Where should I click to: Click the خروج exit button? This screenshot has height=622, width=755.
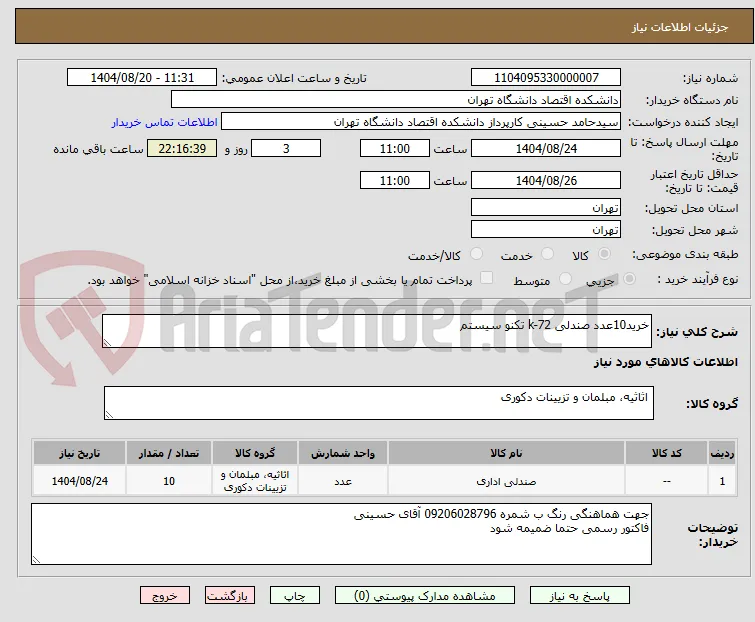(165, 596)
